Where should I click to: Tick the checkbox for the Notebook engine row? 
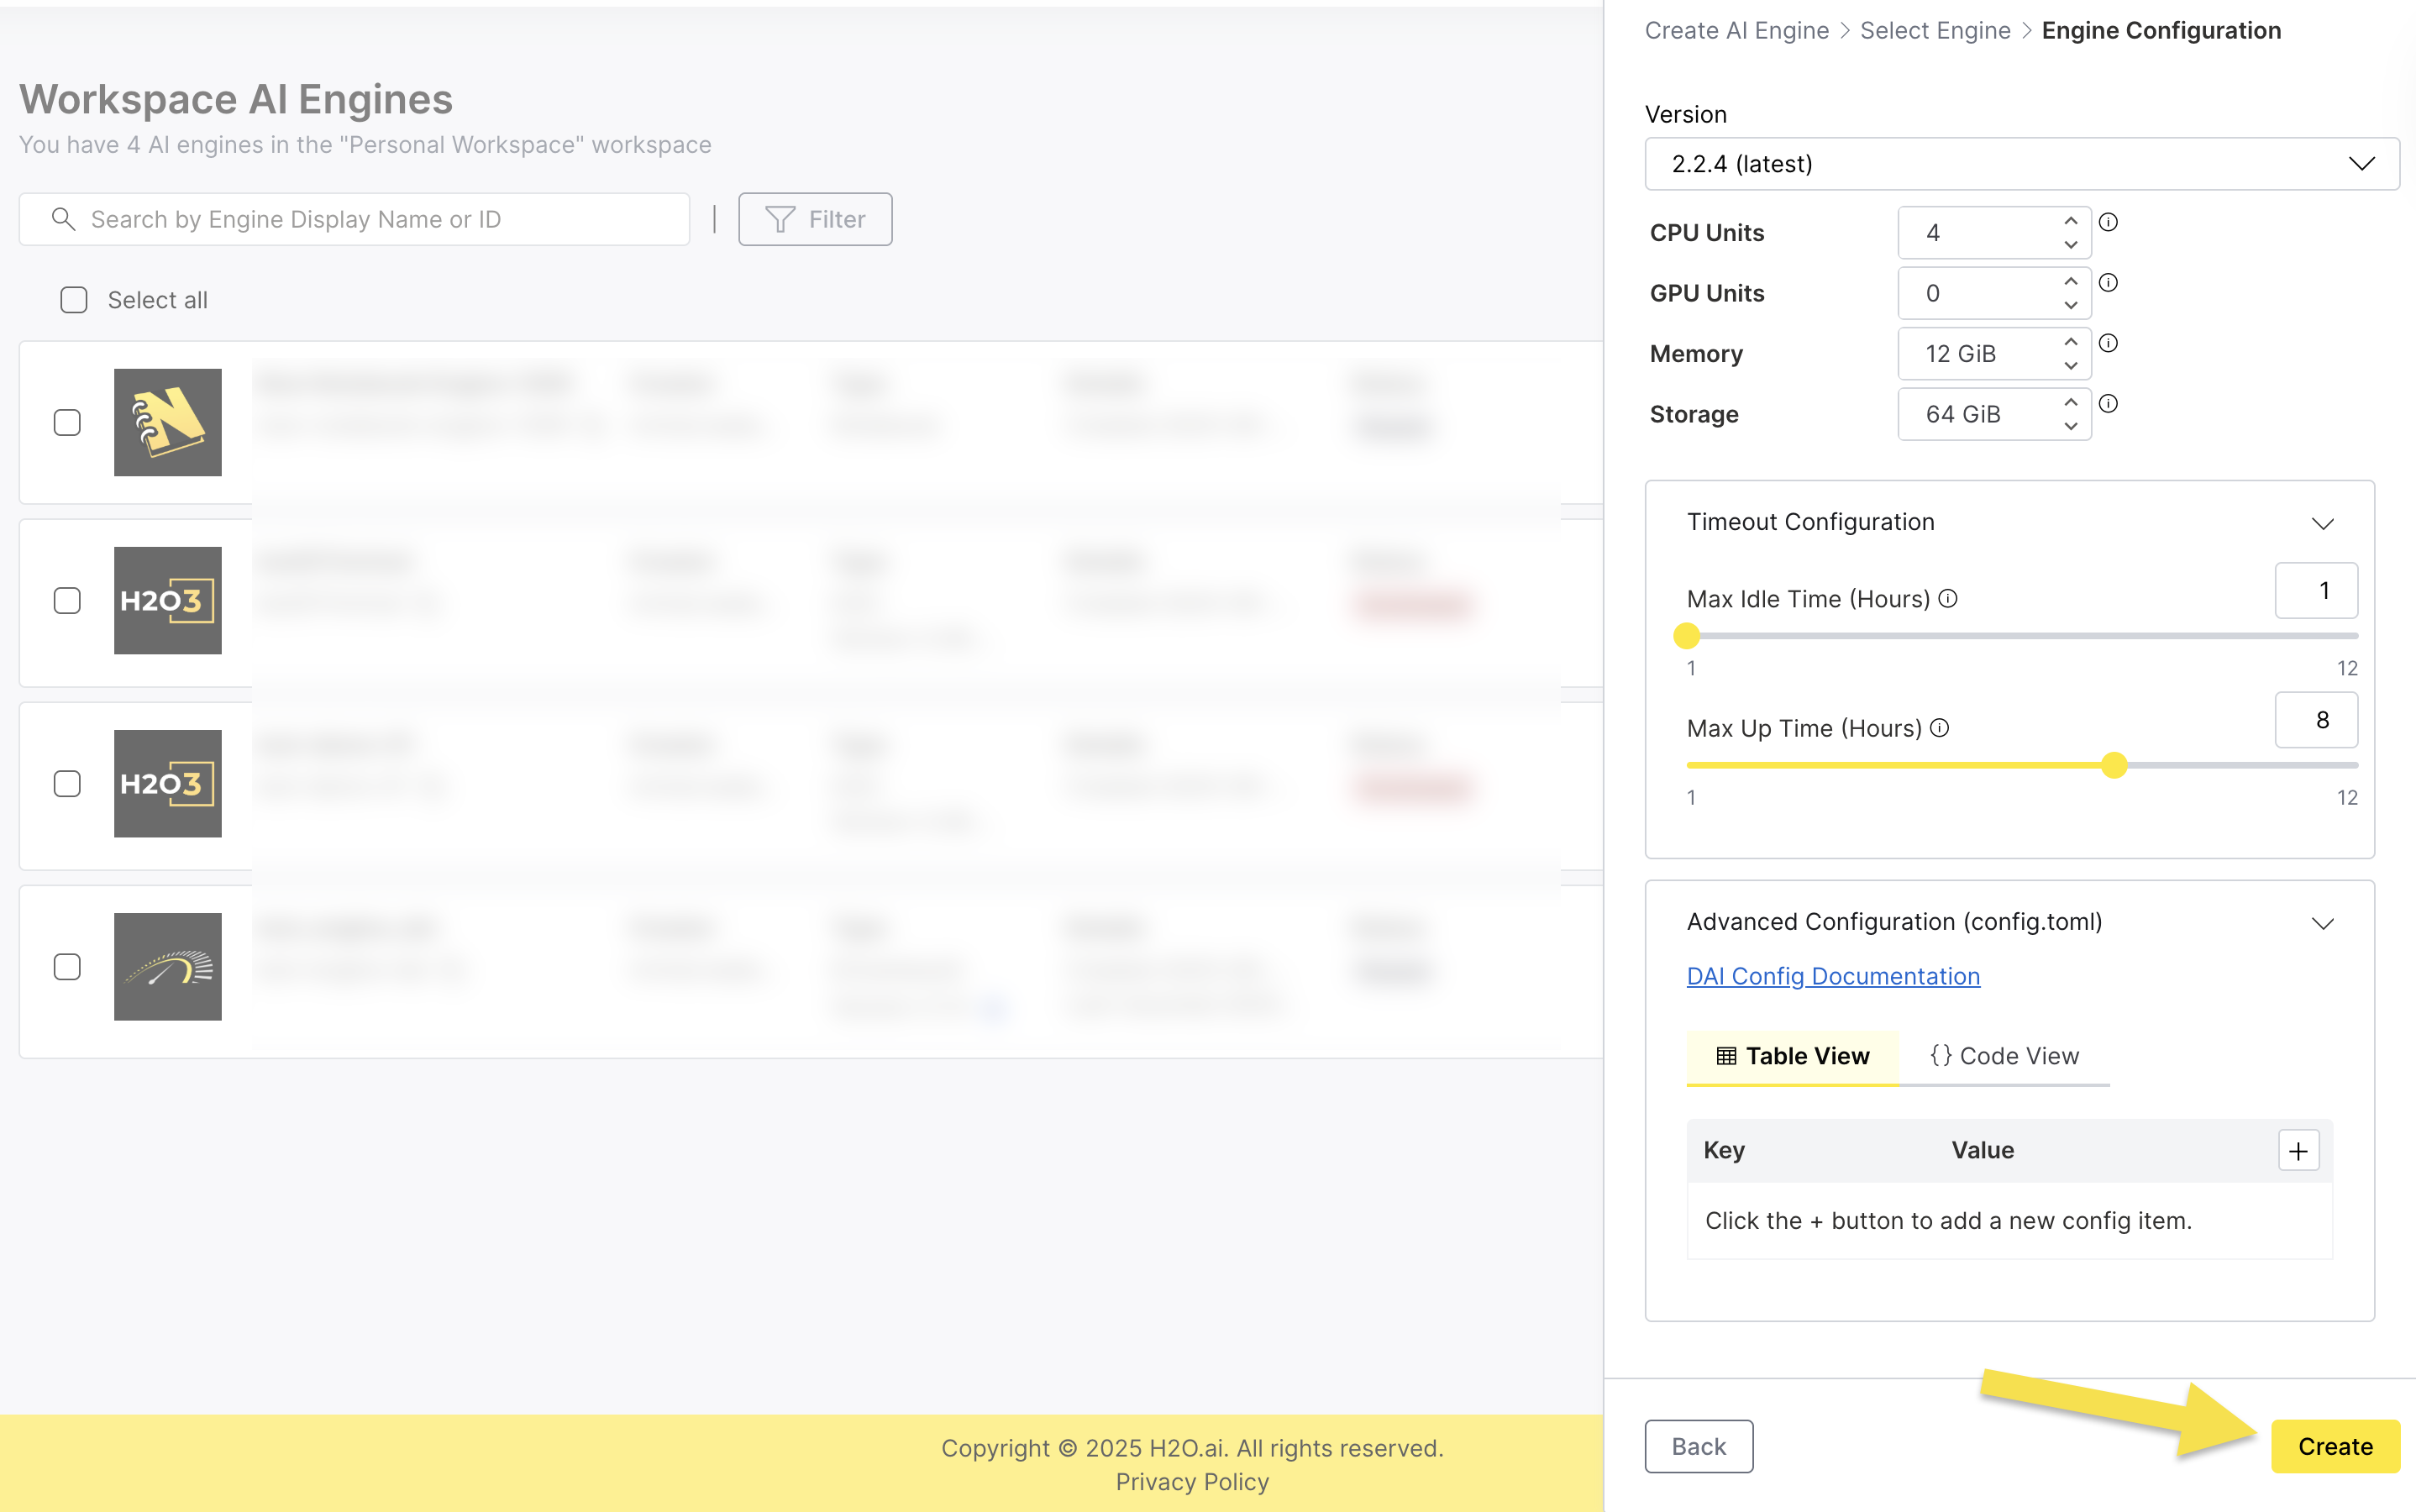coord(67,422)
